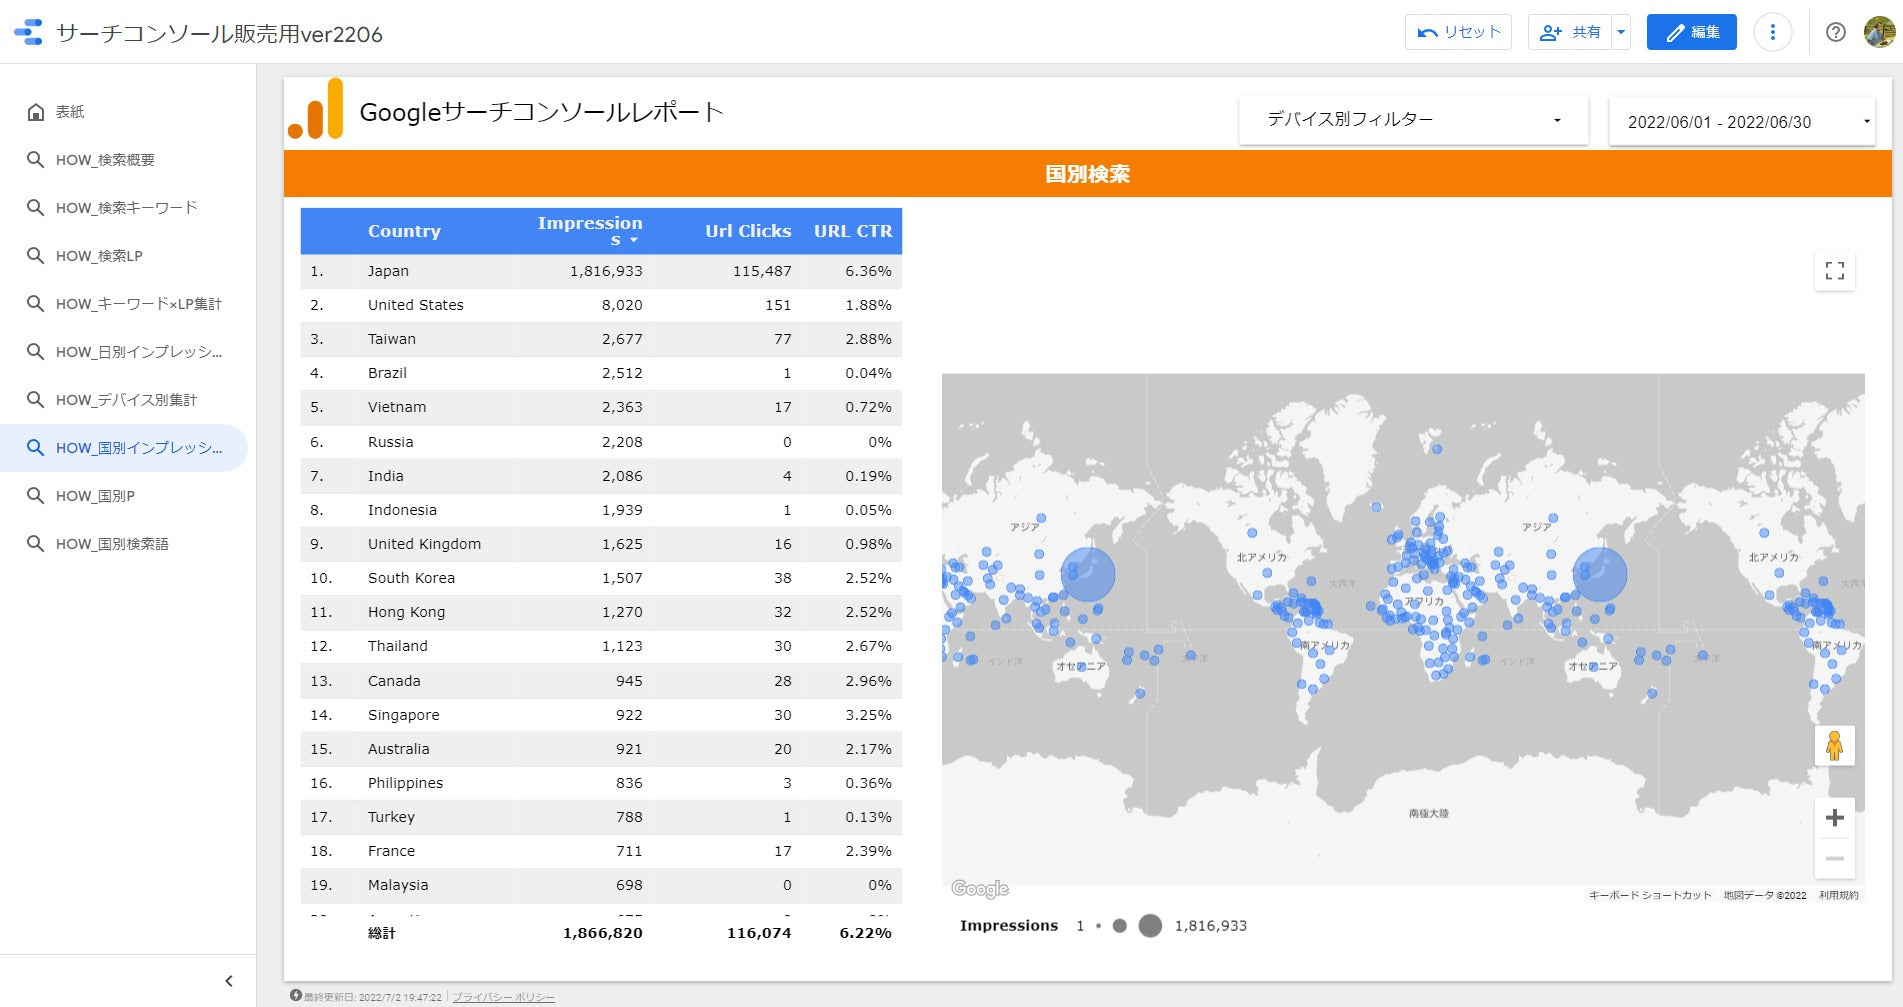The image size is (1903, 1007).
Task: Click the France country cell
Action: [x=391, y=851]
